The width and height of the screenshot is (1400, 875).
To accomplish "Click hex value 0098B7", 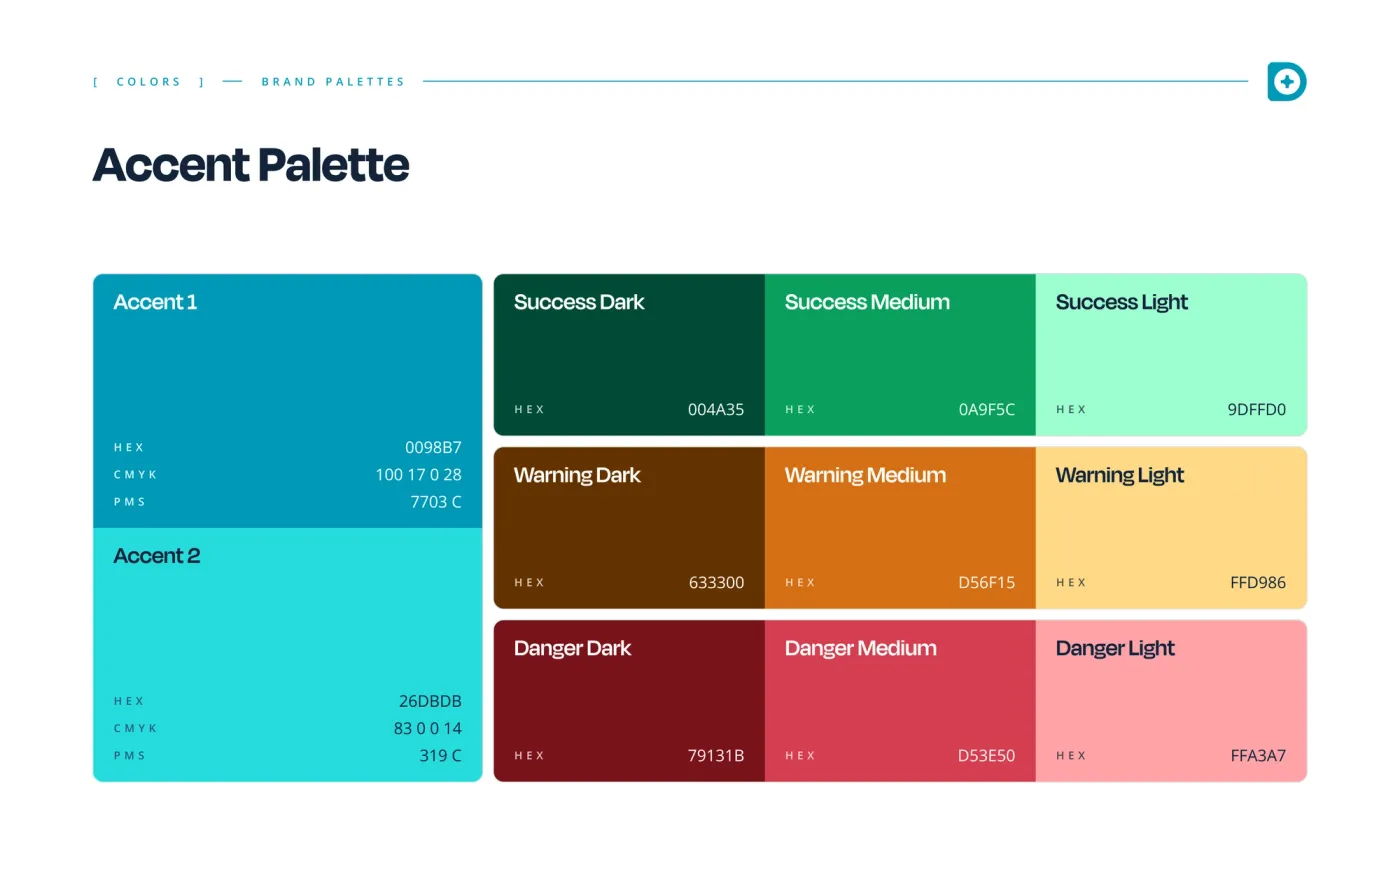I will [x=433, y=447].
